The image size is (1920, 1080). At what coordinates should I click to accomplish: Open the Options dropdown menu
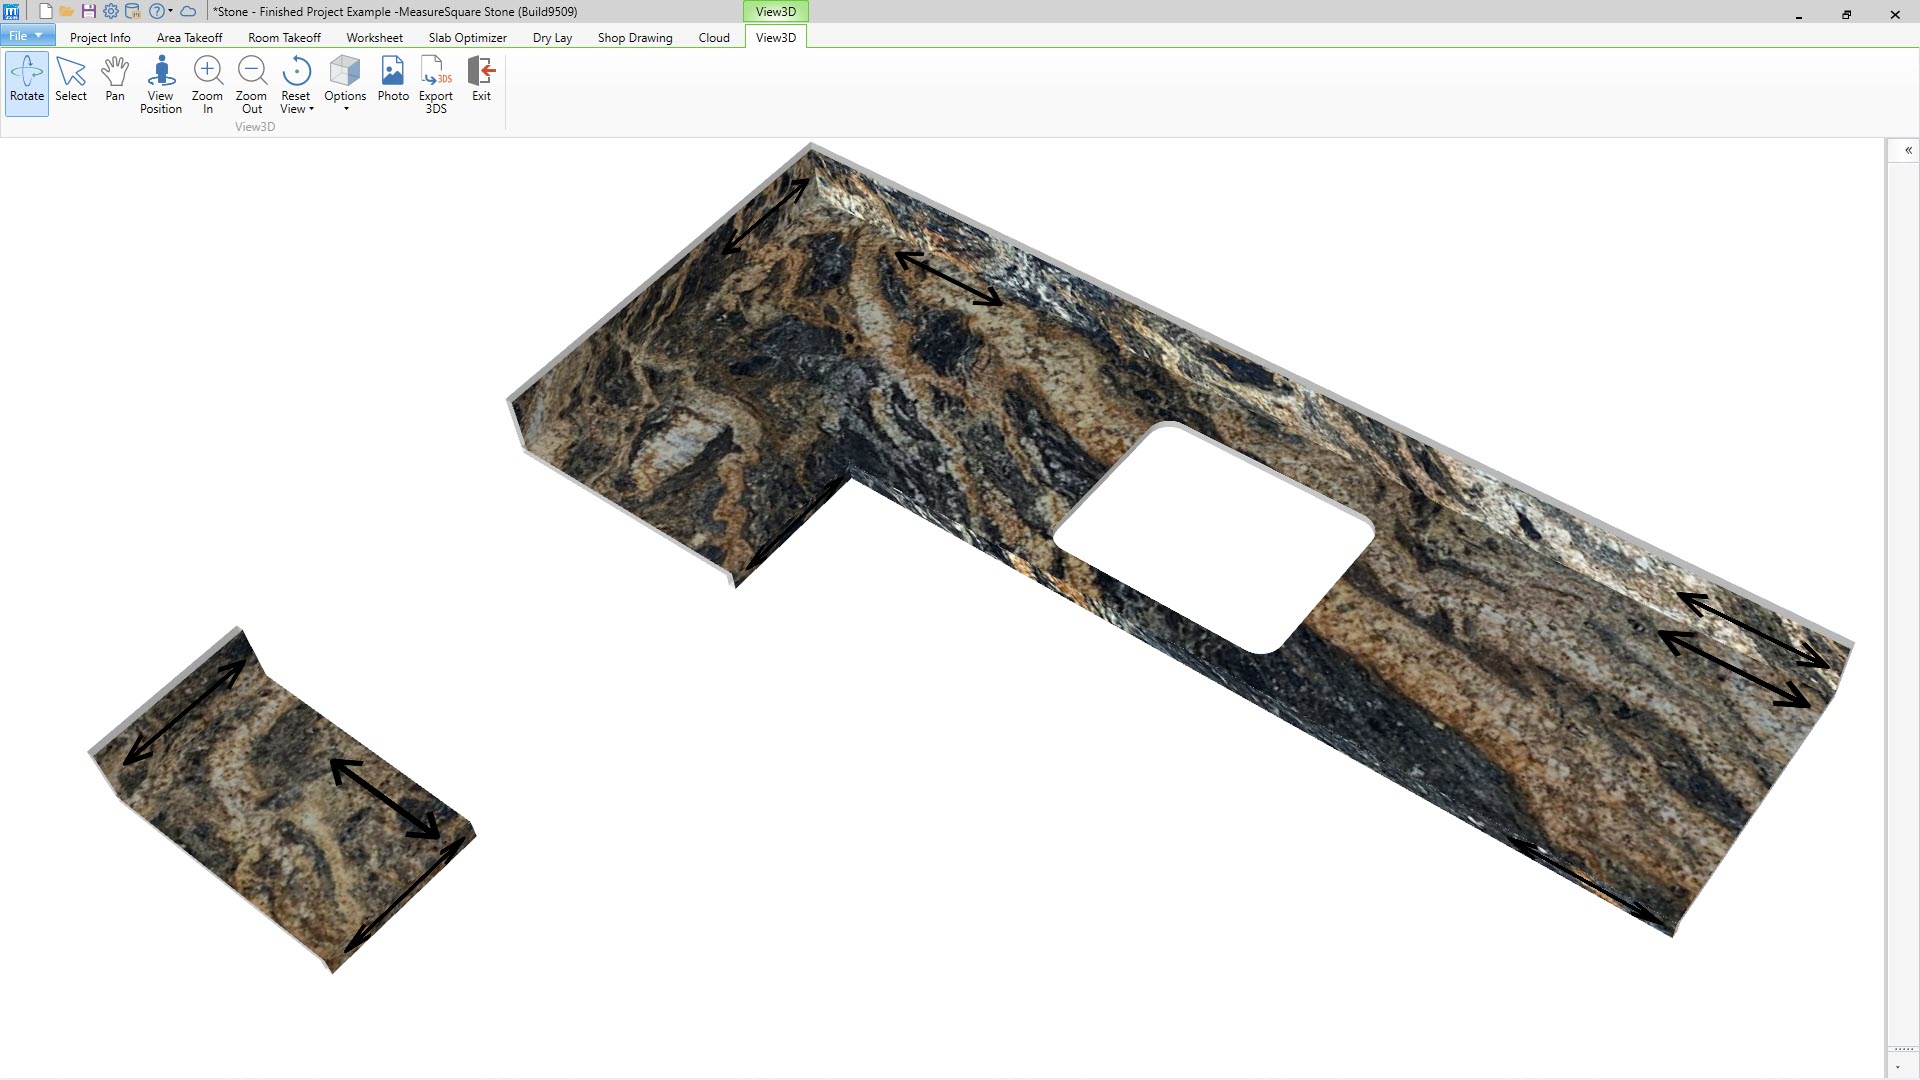tap(345, 85)
